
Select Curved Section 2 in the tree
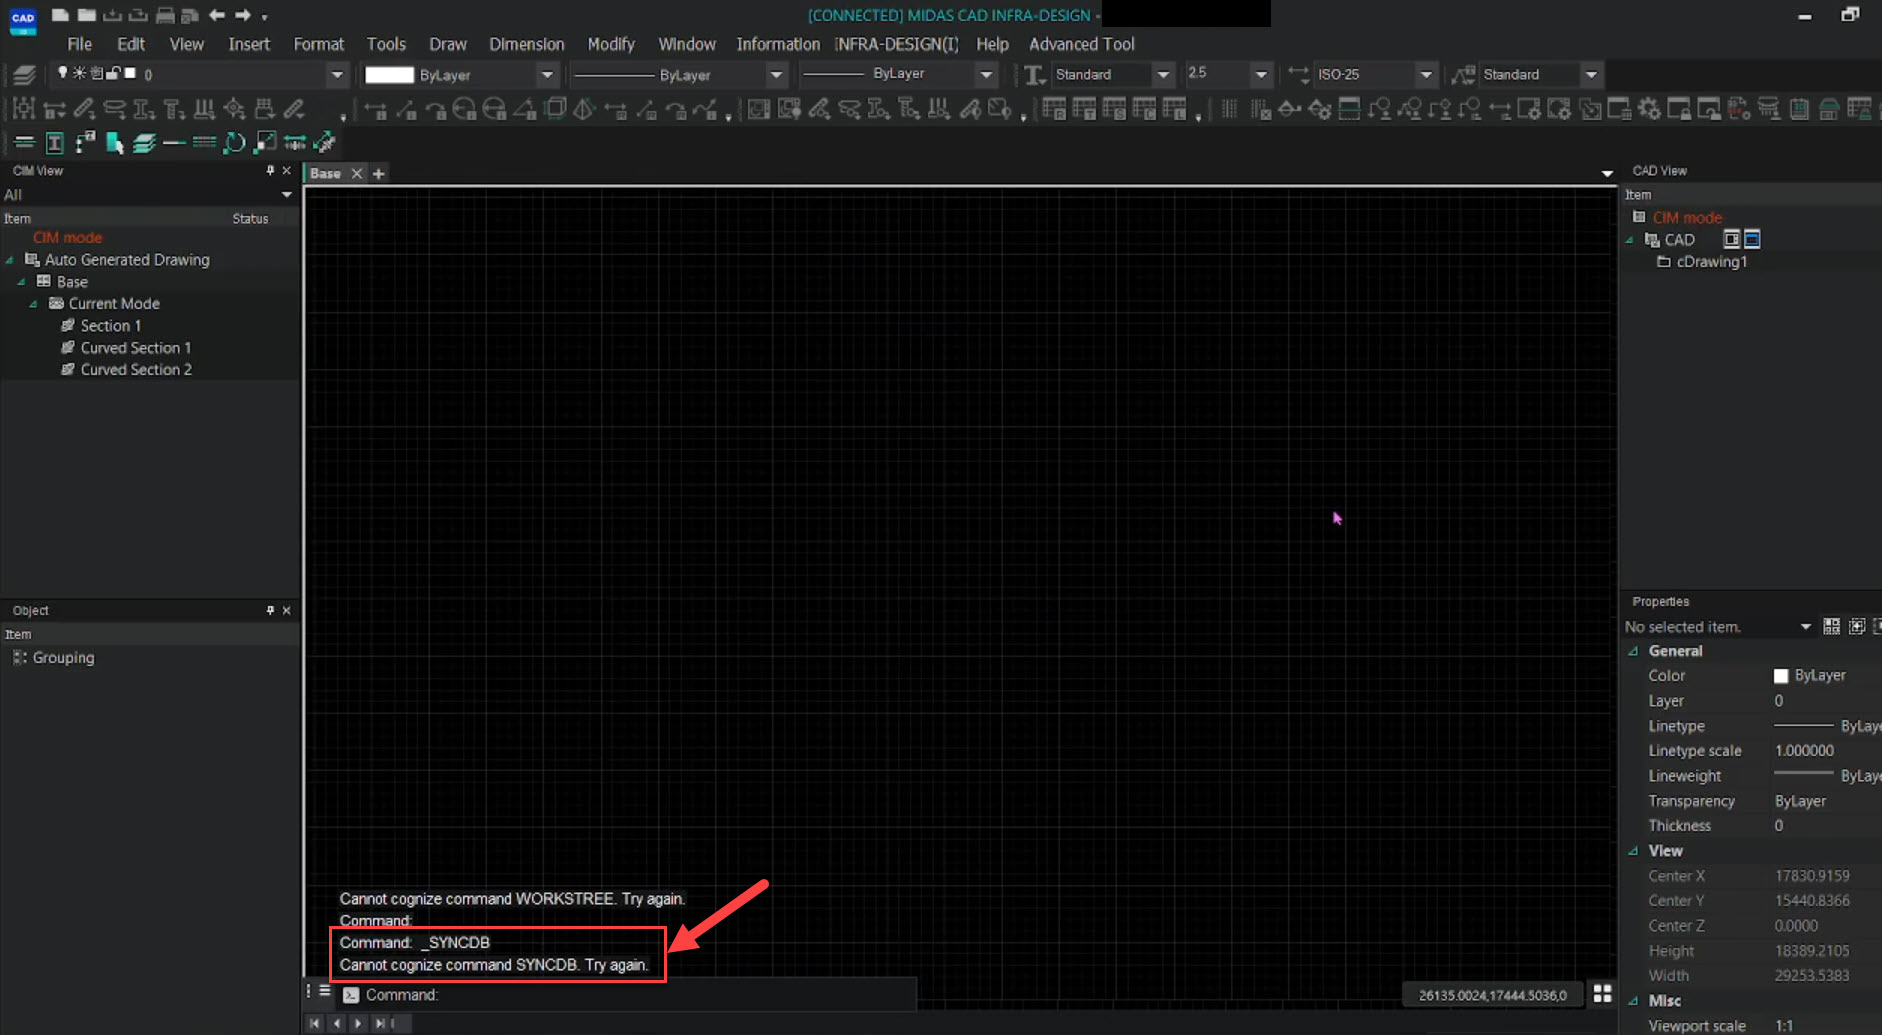136,370
